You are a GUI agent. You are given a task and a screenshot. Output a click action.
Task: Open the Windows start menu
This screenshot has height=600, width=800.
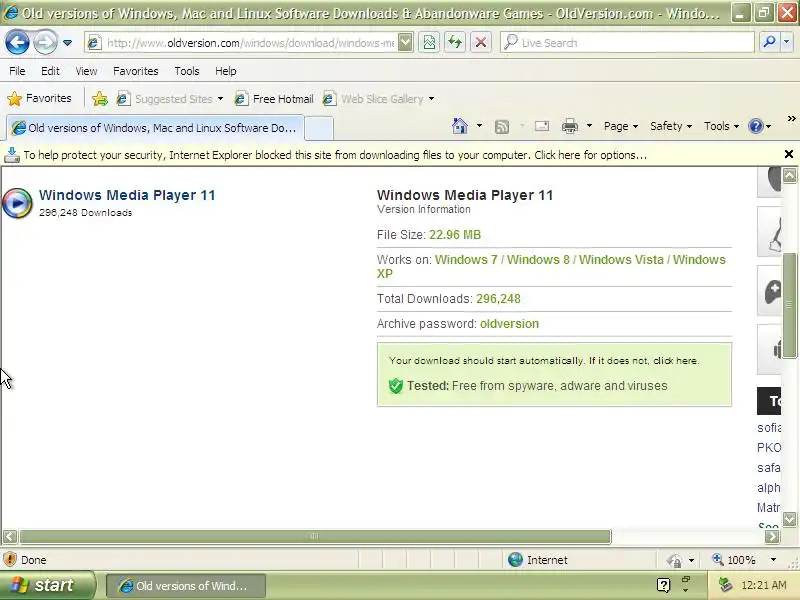coord(47,585)
